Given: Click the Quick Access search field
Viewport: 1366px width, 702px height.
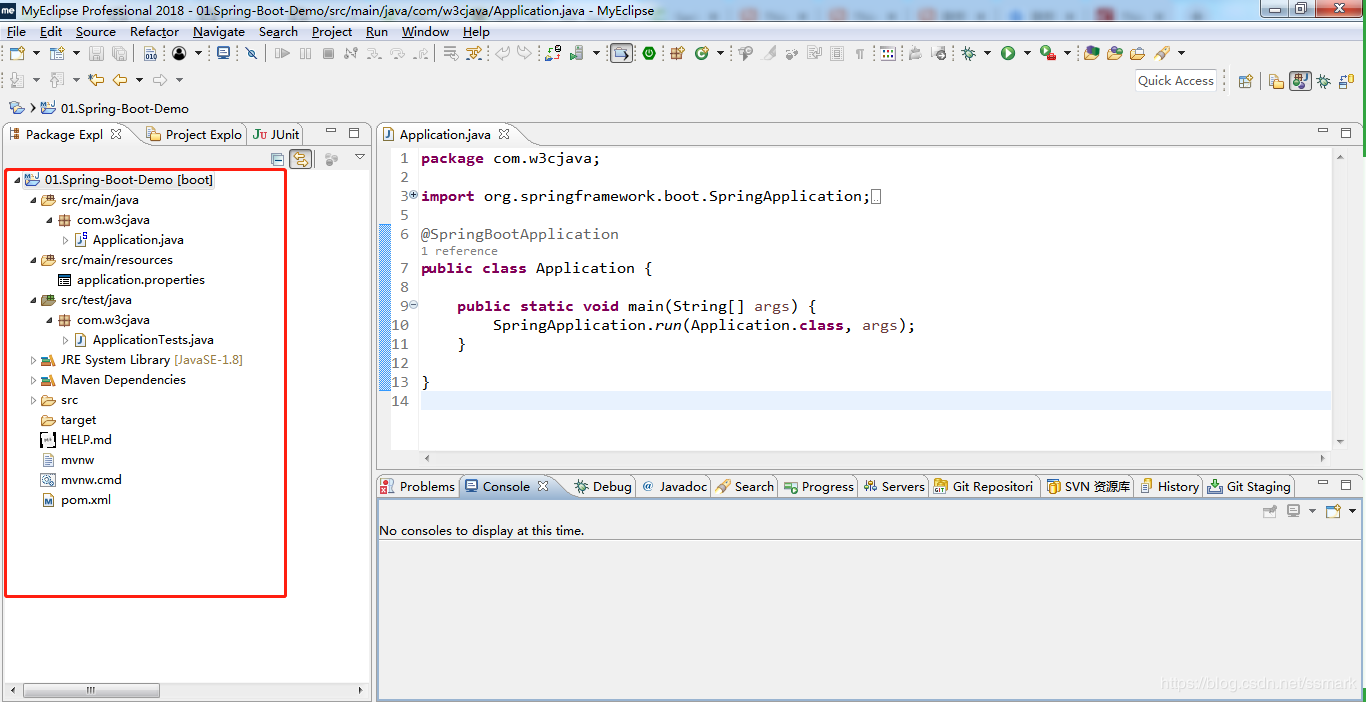Looking at the screenshot, I should (x=1175, y=81).
